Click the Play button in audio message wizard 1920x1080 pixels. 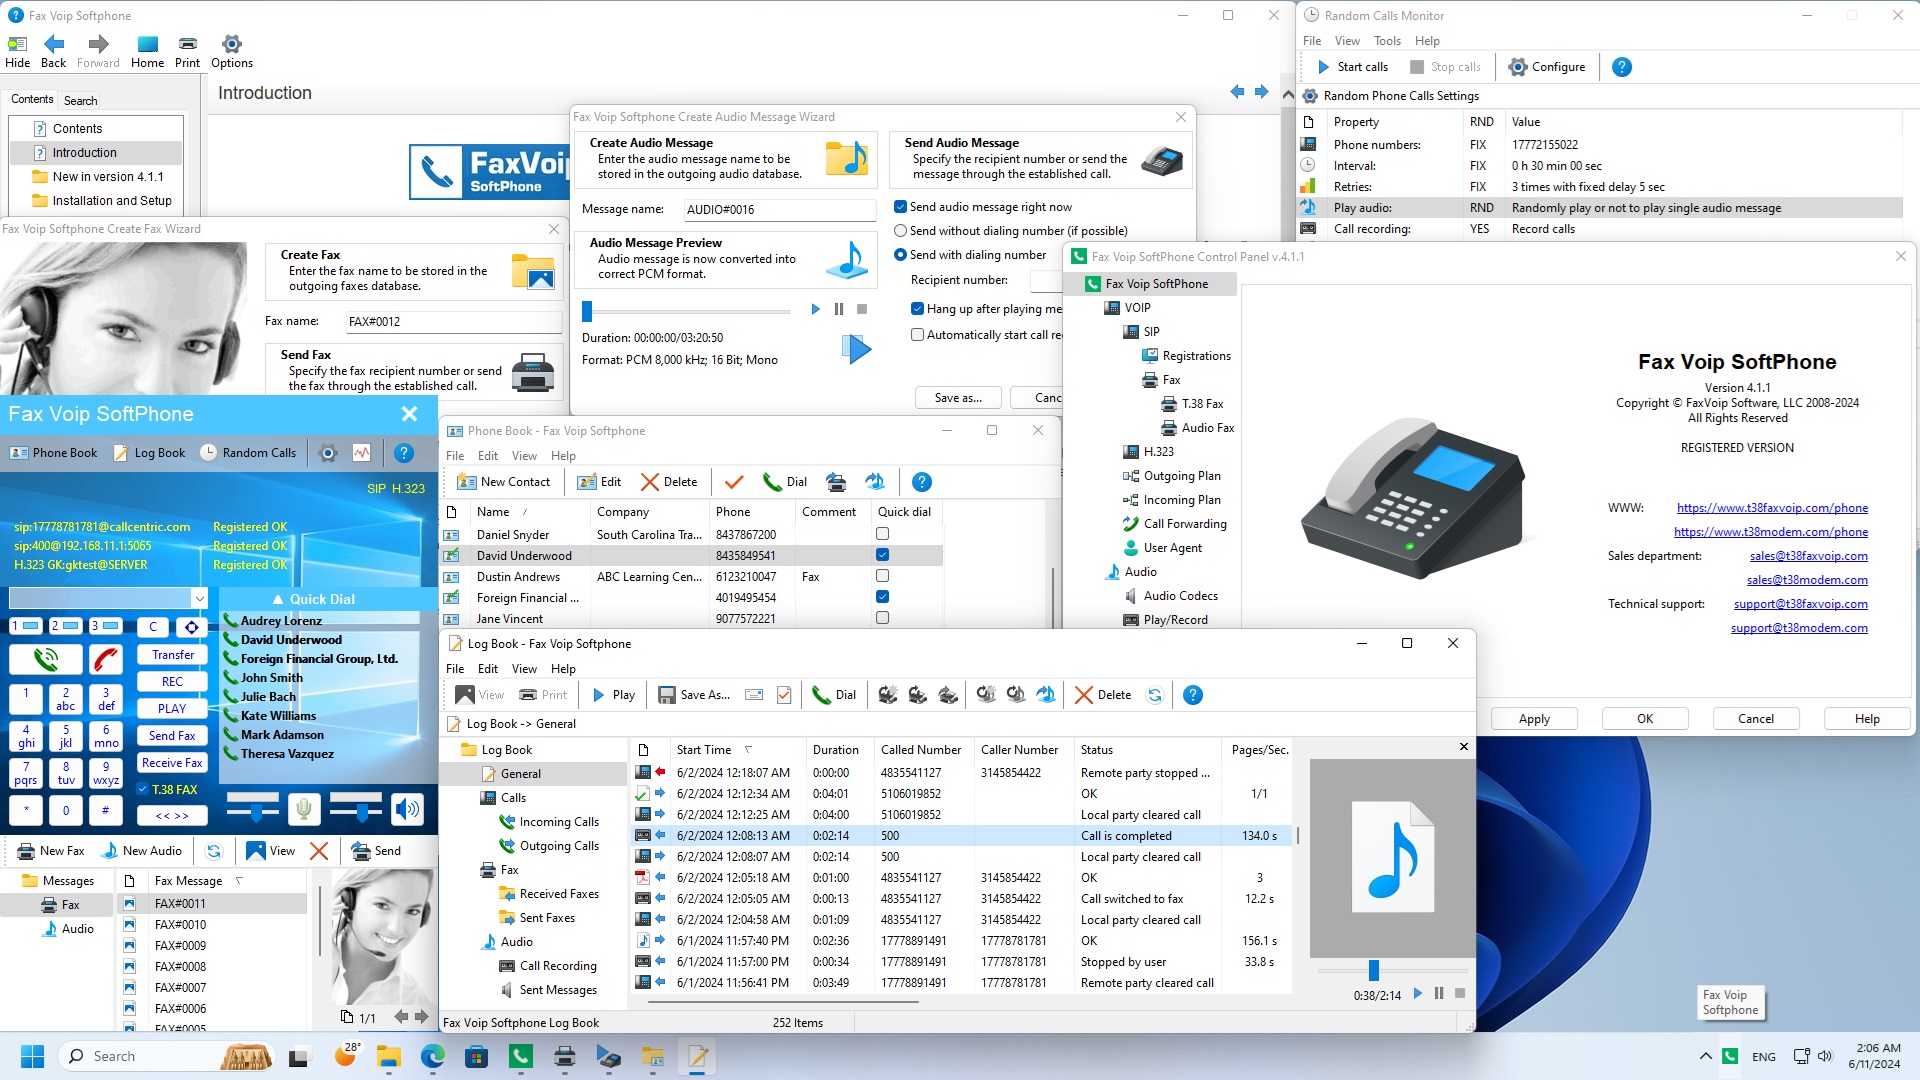click(x=815, y=309)
